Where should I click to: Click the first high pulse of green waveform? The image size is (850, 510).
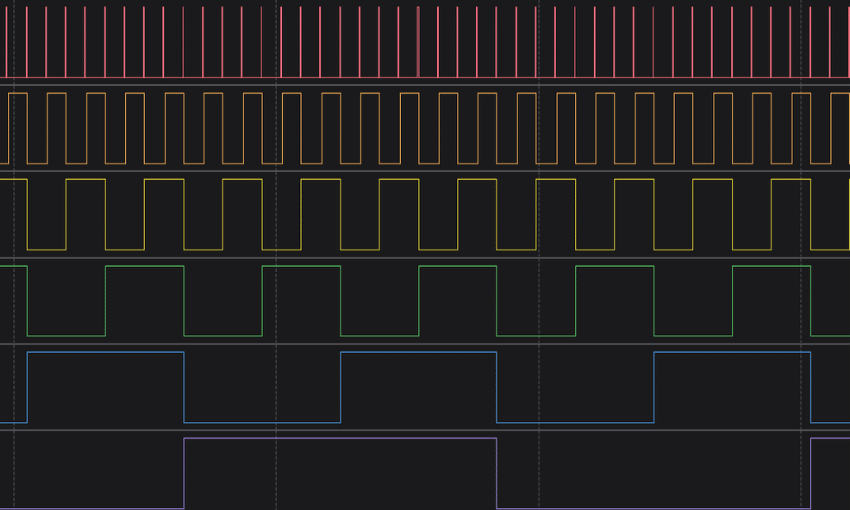[144, 267]
